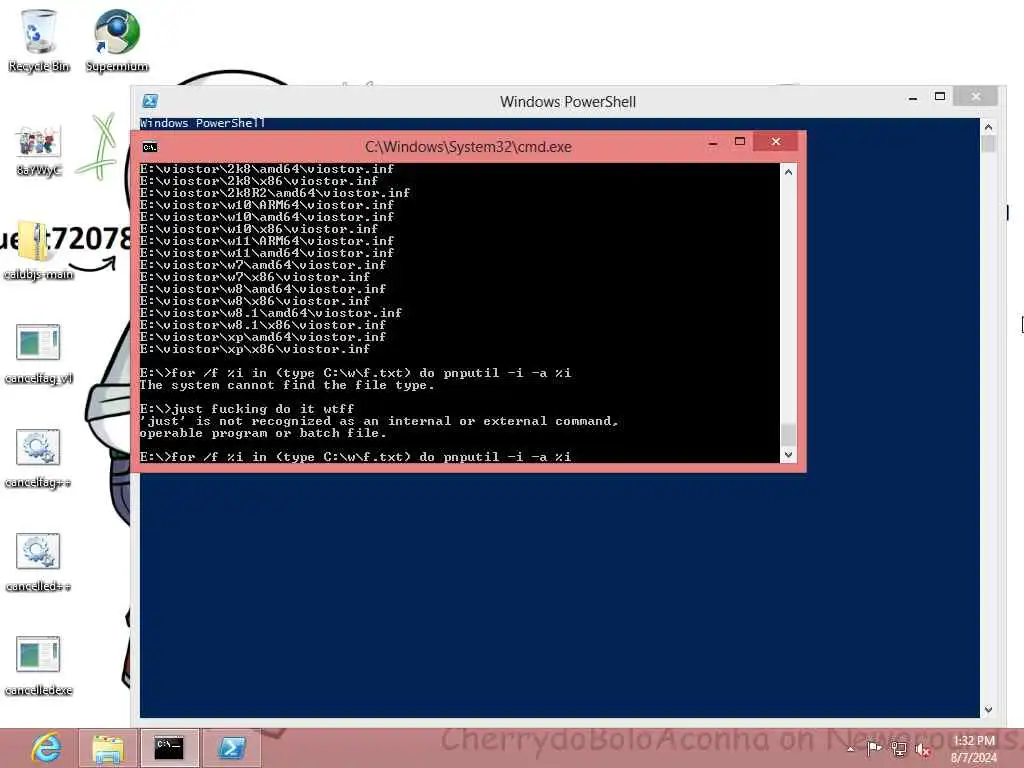The width and height of the screenshot is (1024, 768).
Task: Open the Recycle Bin desktop icon
Action: (39, 40)
